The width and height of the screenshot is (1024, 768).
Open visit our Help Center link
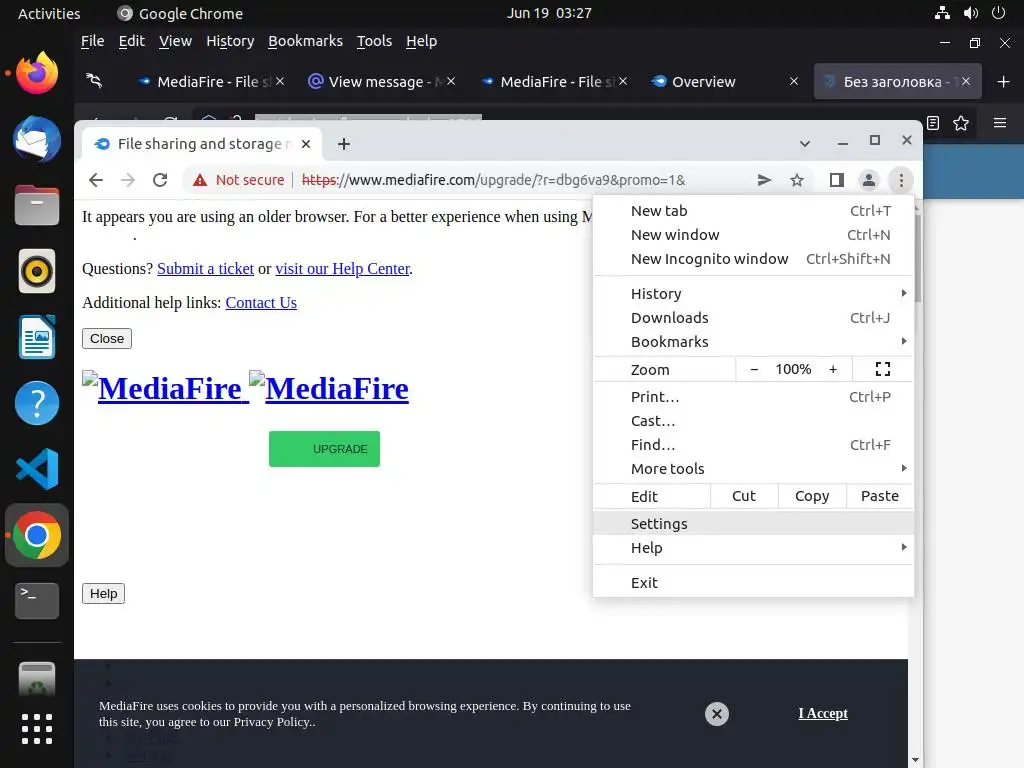point(342,269)
